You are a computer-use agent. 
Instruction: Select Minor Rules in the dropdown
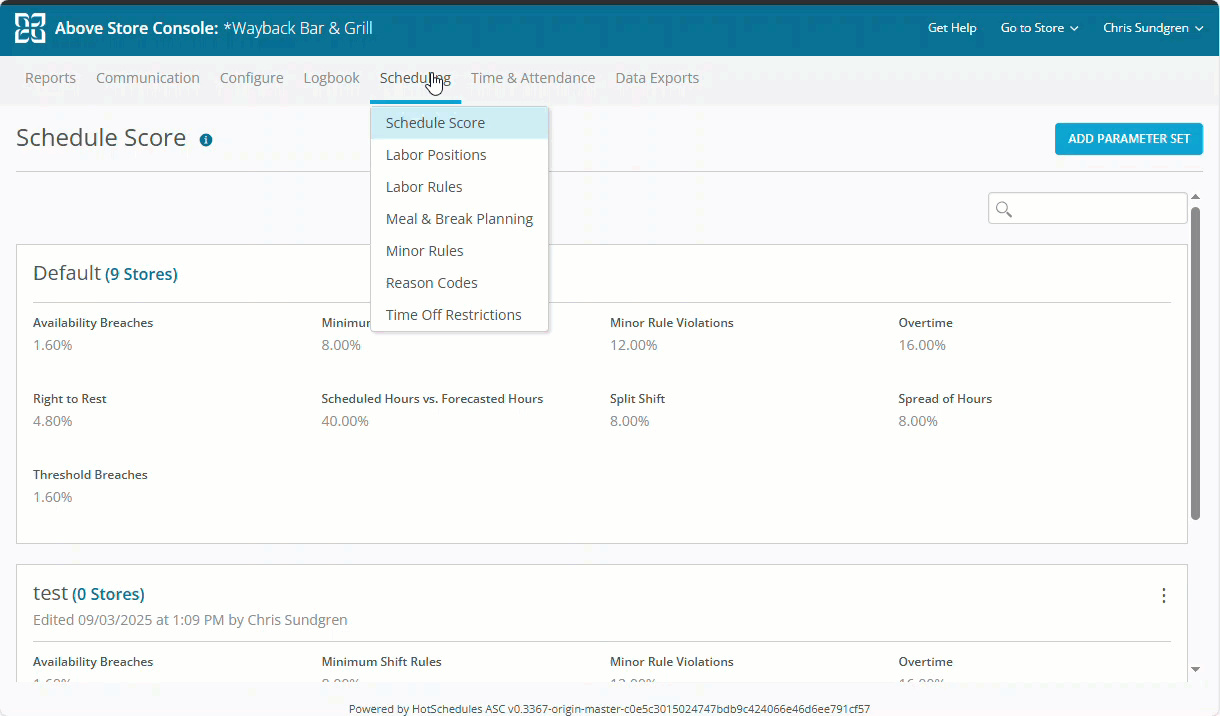pos(424,251)
